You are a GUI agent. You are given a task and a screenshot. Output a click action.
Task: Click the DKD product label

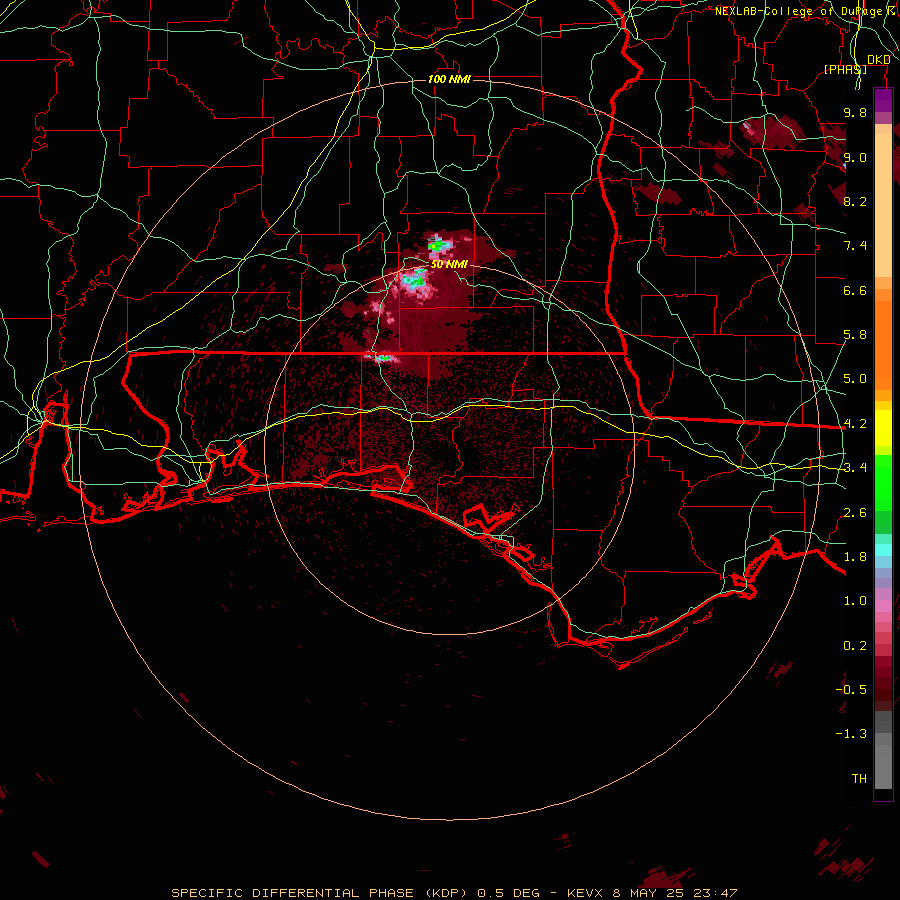tap(879, 59)
